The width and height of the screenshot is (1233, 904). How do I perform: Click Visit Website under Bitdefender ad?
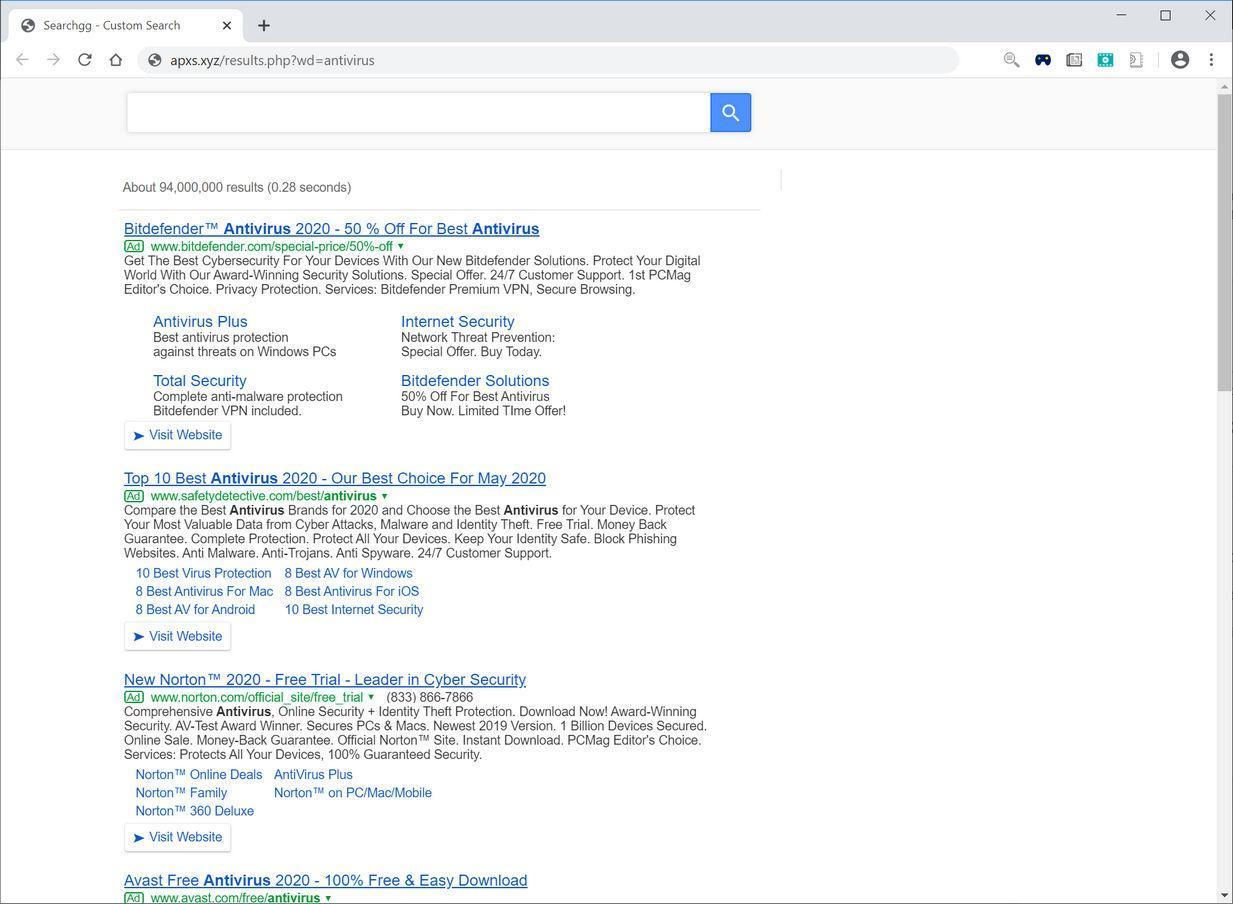[x=178, y=435]
